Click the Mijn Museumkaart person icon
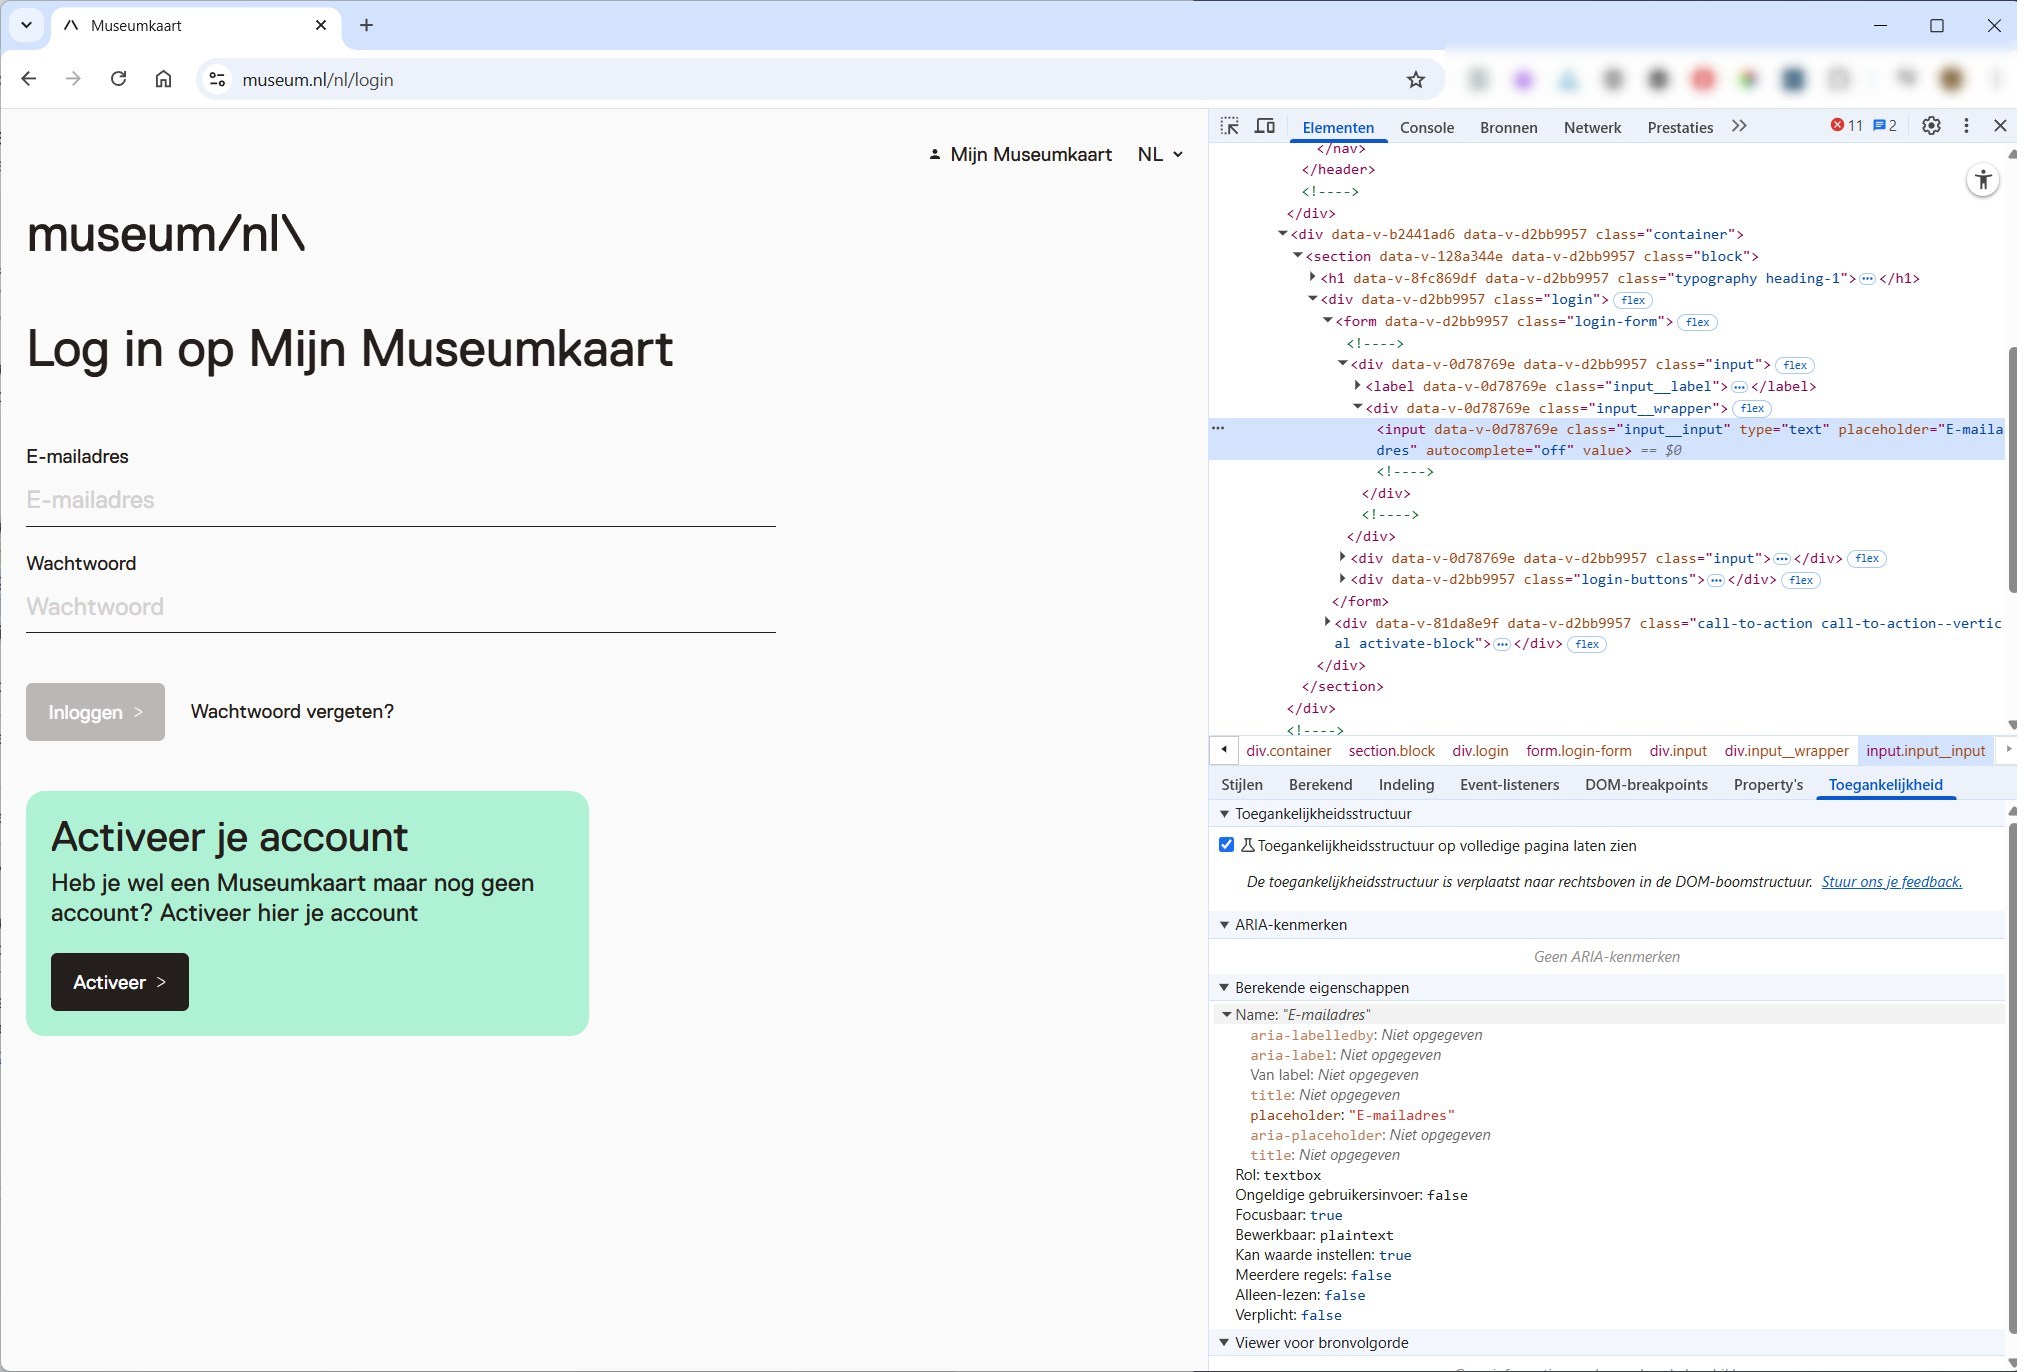The height and width of the screenshot is (1372, 2027). point(934,154)
